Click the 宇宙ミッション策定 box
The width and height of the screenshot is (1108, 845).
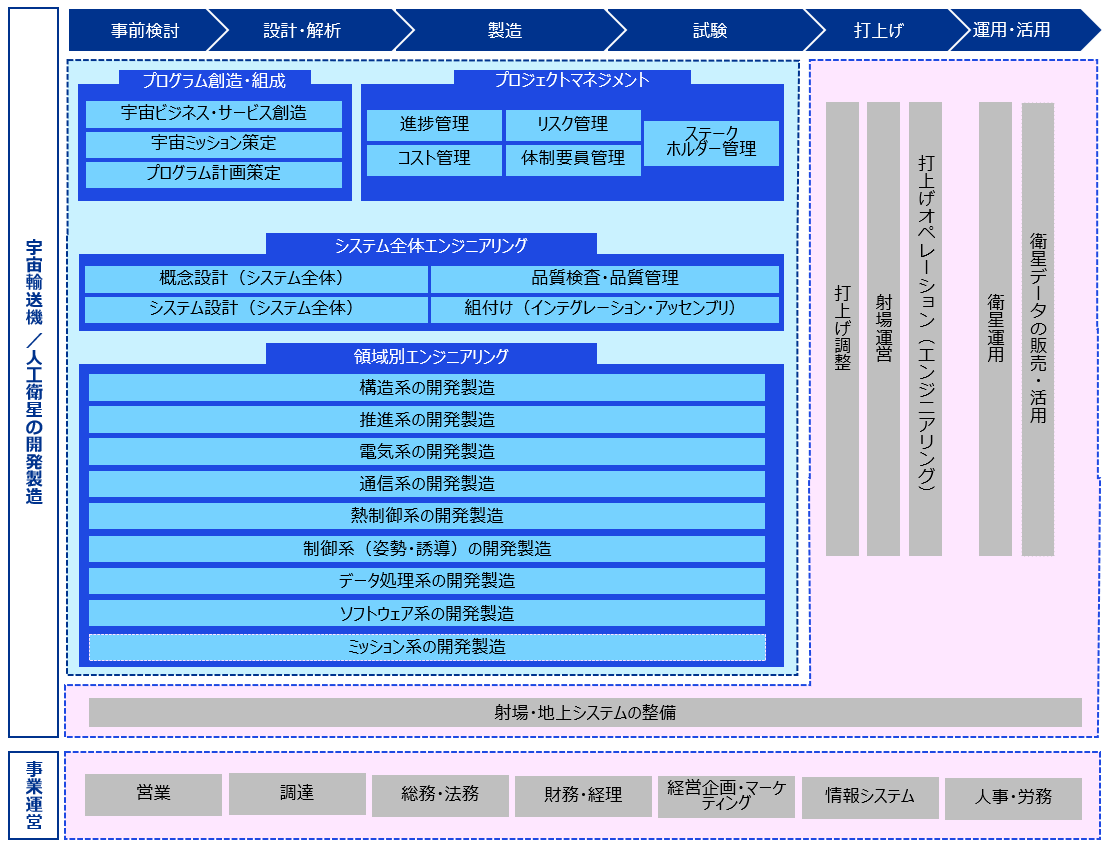pos(213,143)
